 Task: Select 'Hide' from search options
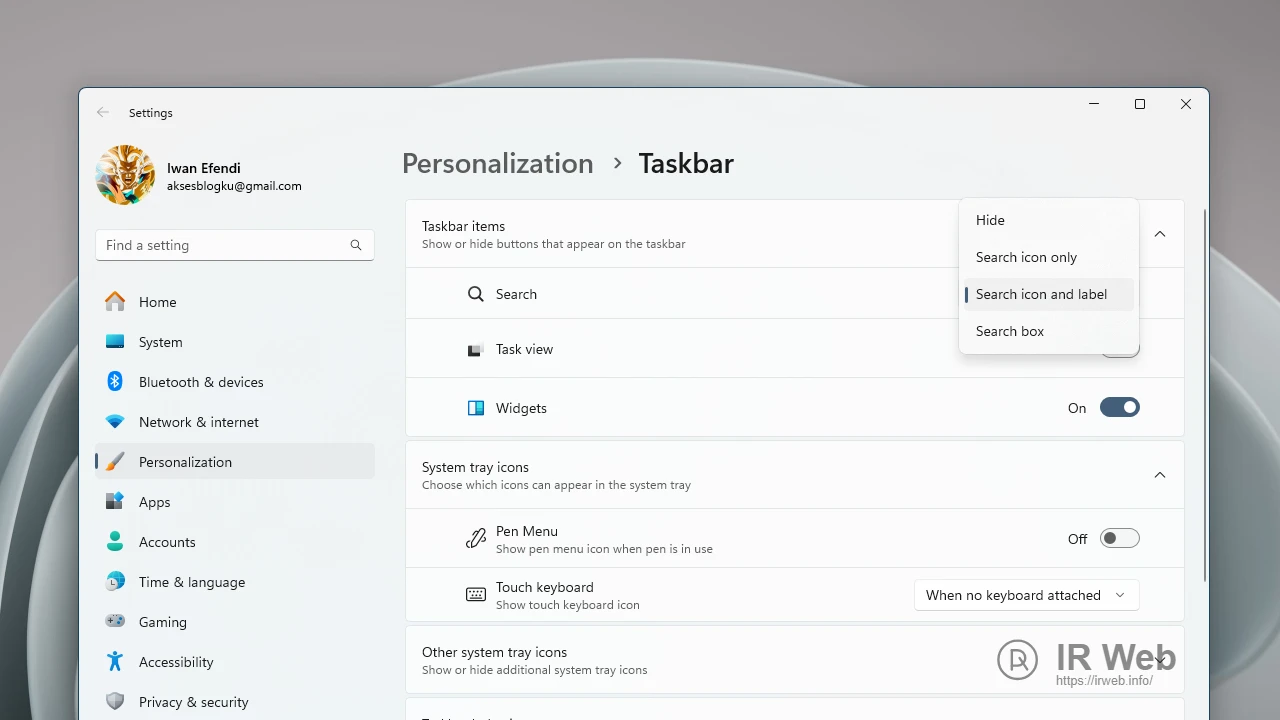[990, 220]
